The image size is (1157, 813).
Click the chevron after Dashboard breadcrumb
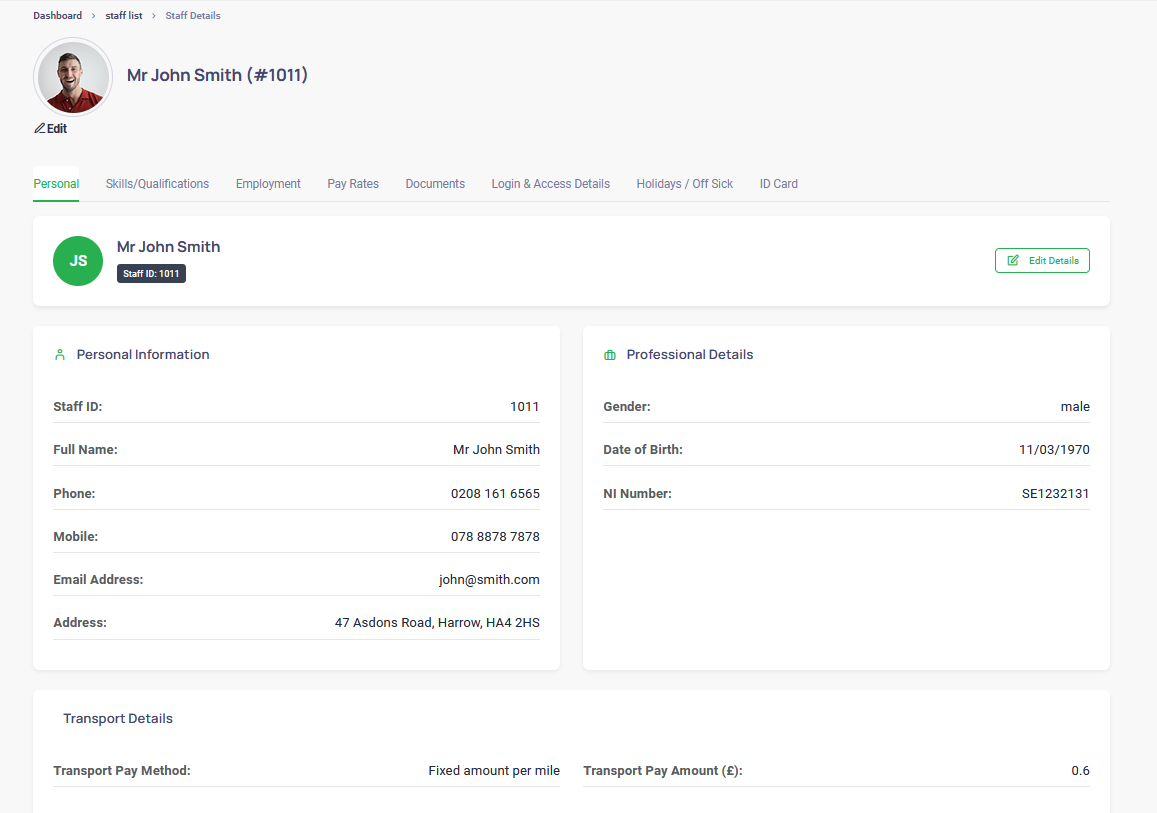92,15
